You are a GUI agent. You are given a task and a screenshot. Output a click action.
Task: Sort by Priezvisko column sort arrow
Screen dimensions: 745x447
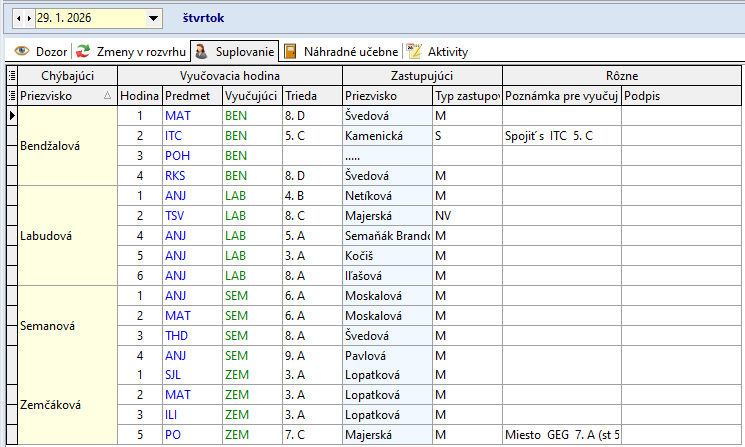(107, 96)
